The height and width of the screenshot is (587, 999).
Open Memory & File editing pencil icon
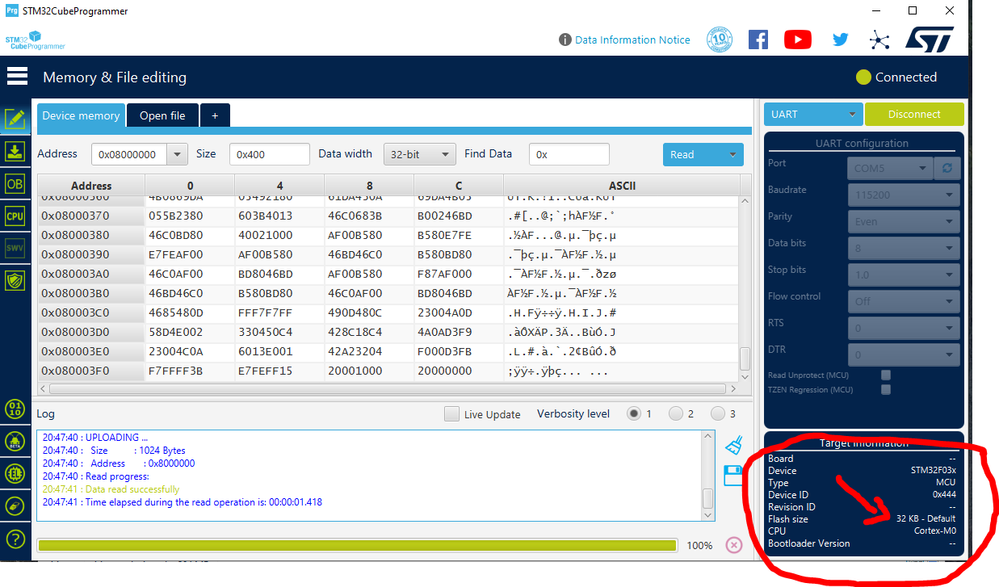15,119
